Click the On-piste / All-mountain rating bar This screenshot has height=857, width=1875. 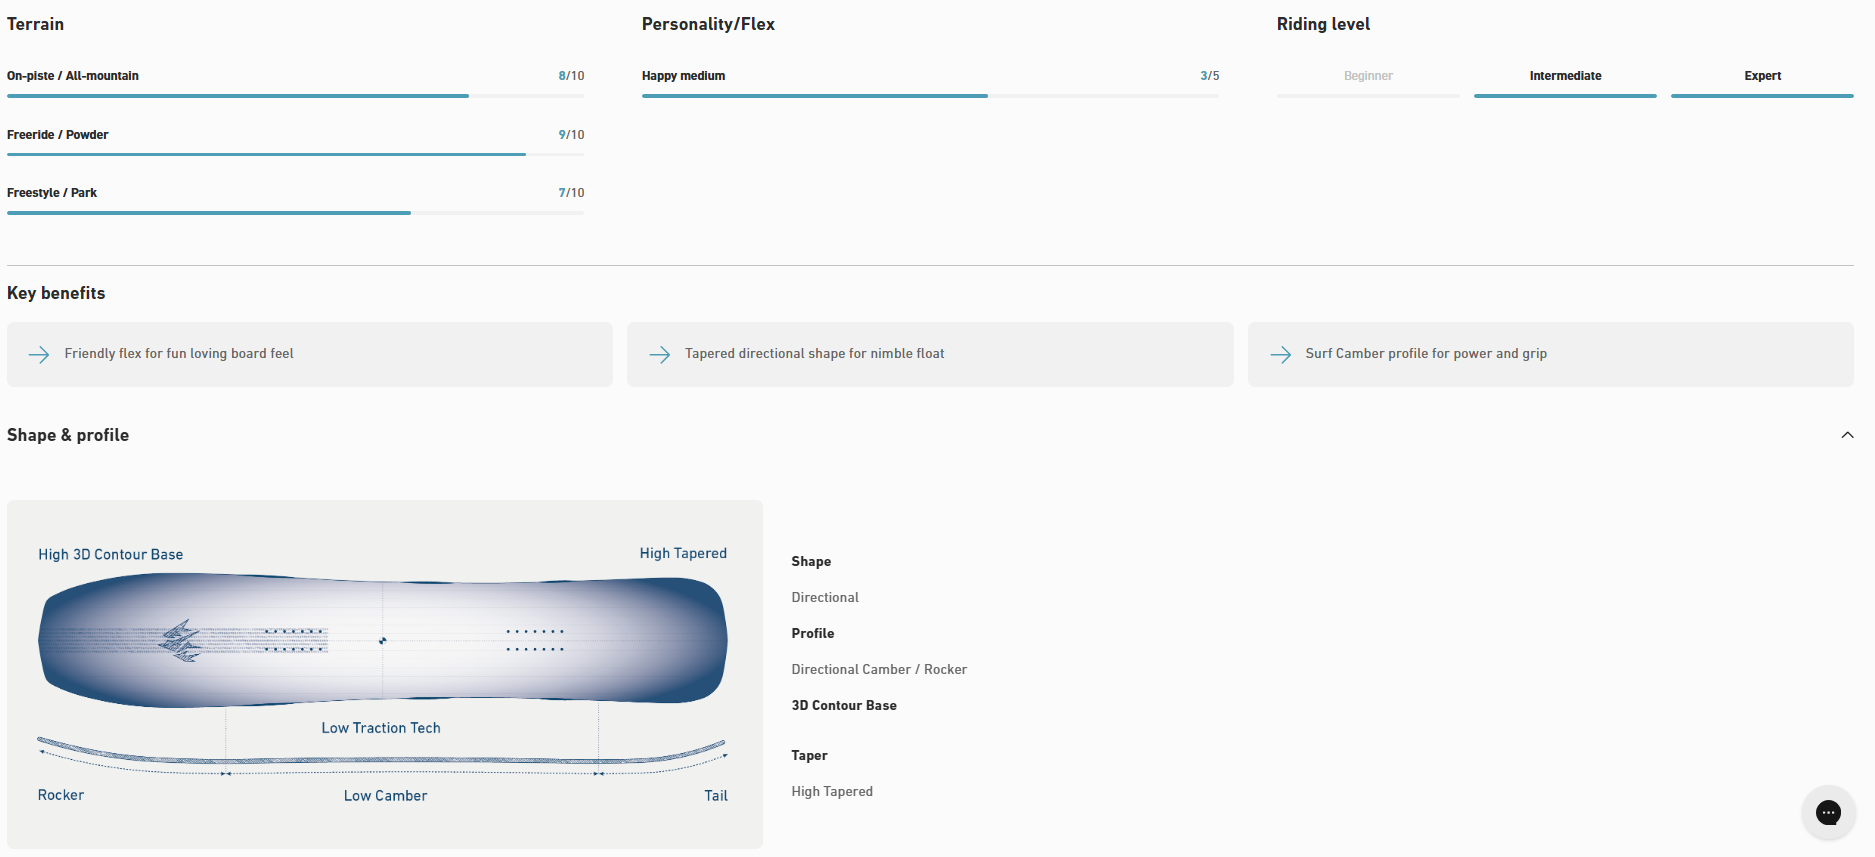click(295, 96)
